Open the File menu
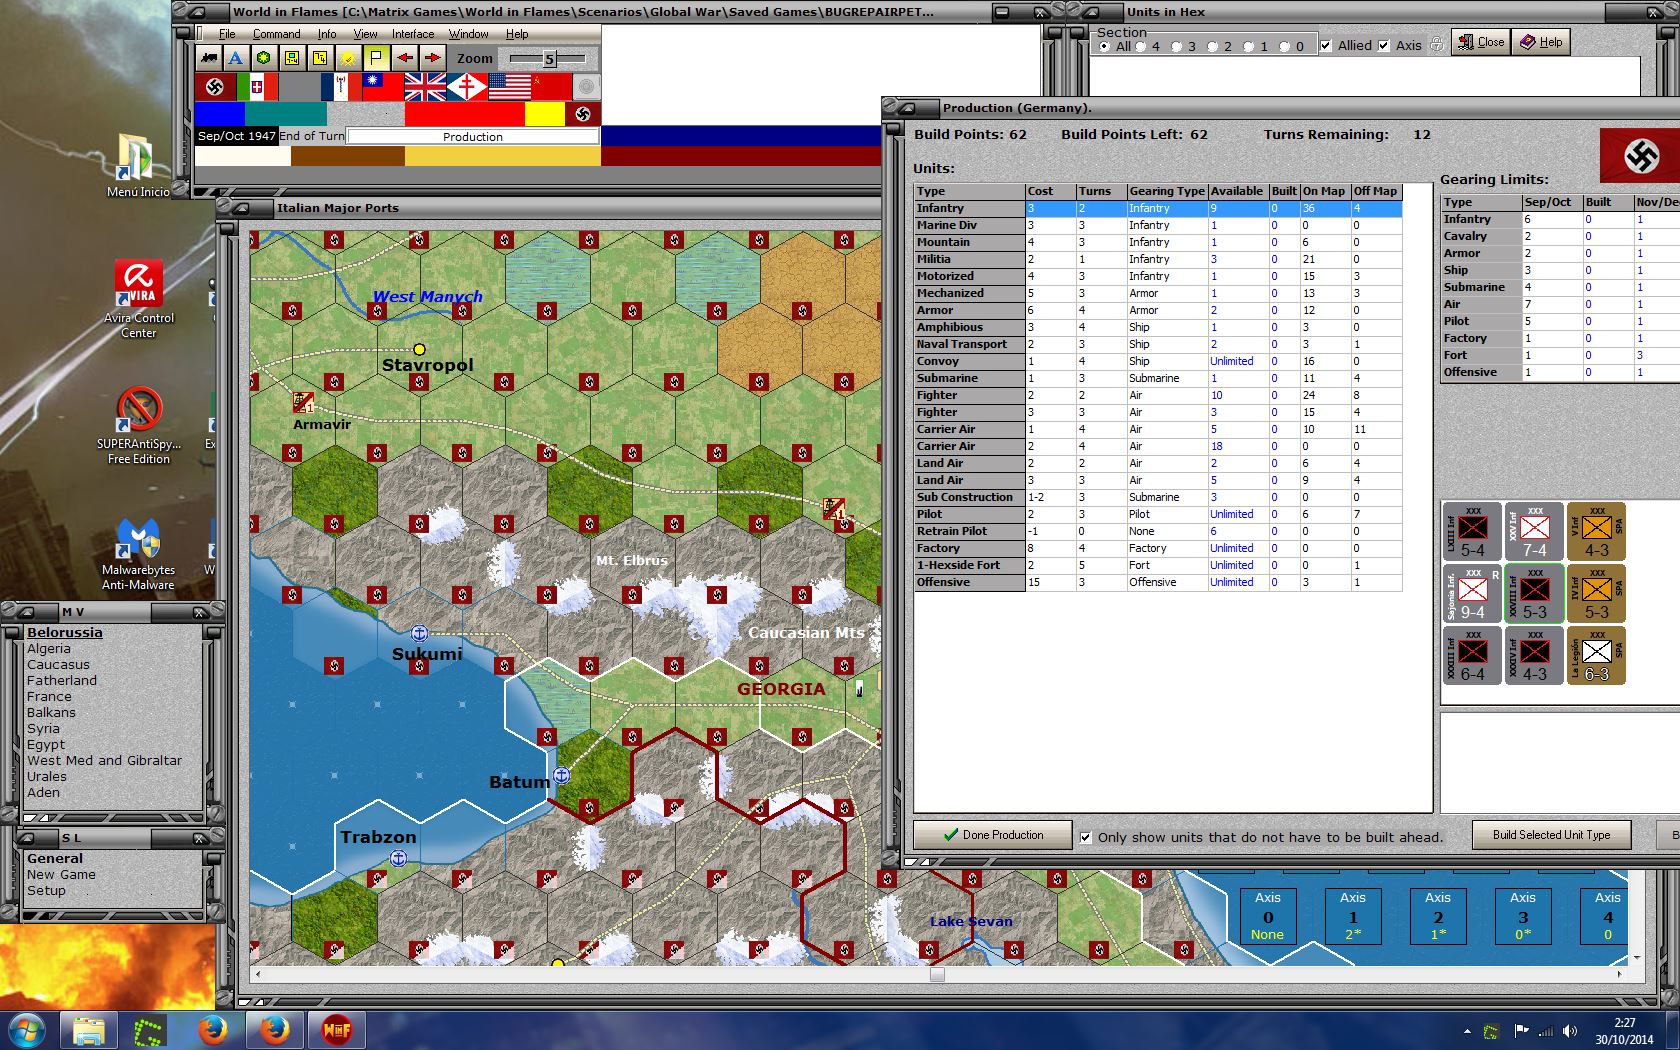 click(227, 34)
